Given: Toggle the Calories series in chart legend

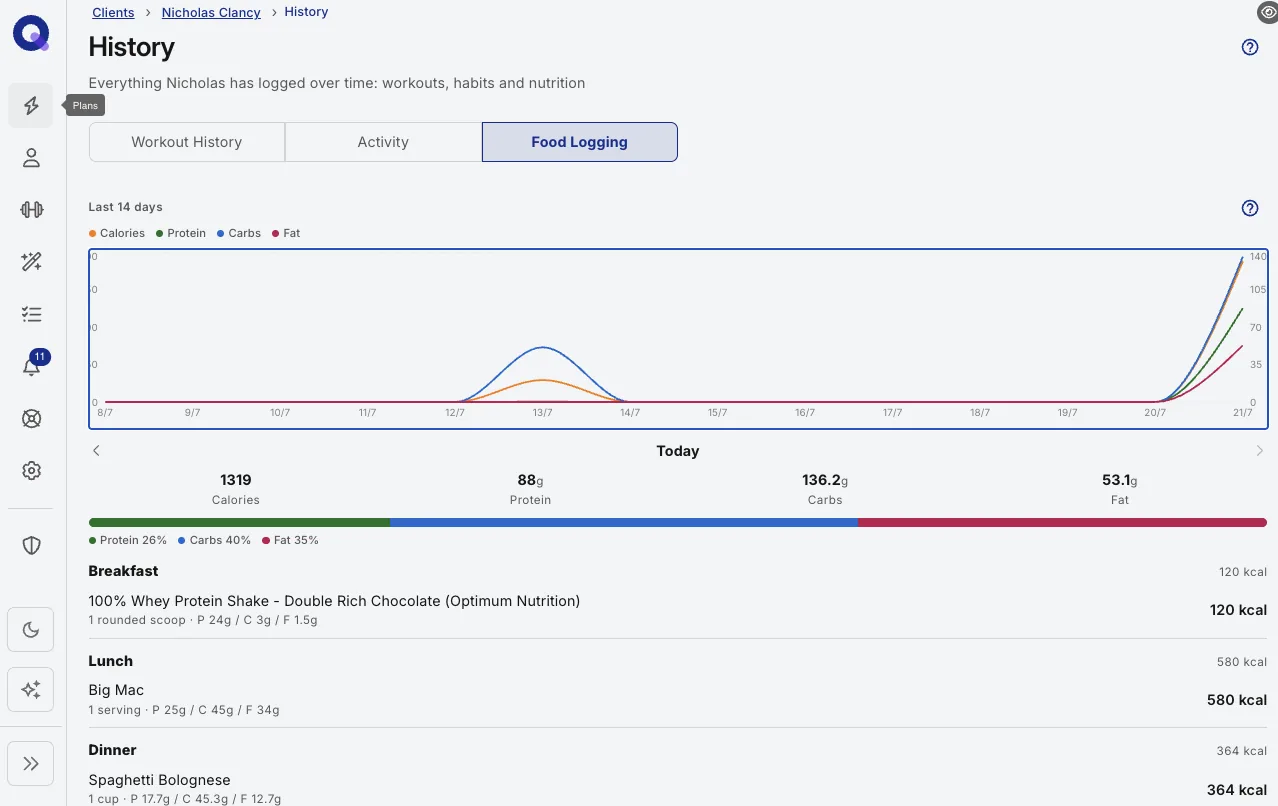Looking at the screenshot, I should (117, 233).
